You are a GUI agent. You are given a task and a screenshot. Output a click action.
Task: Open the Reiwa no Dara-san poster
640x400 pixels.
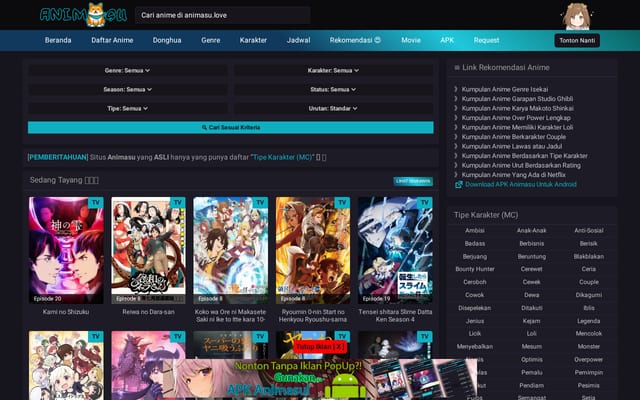pyautogui.click(x=149, y=250)
